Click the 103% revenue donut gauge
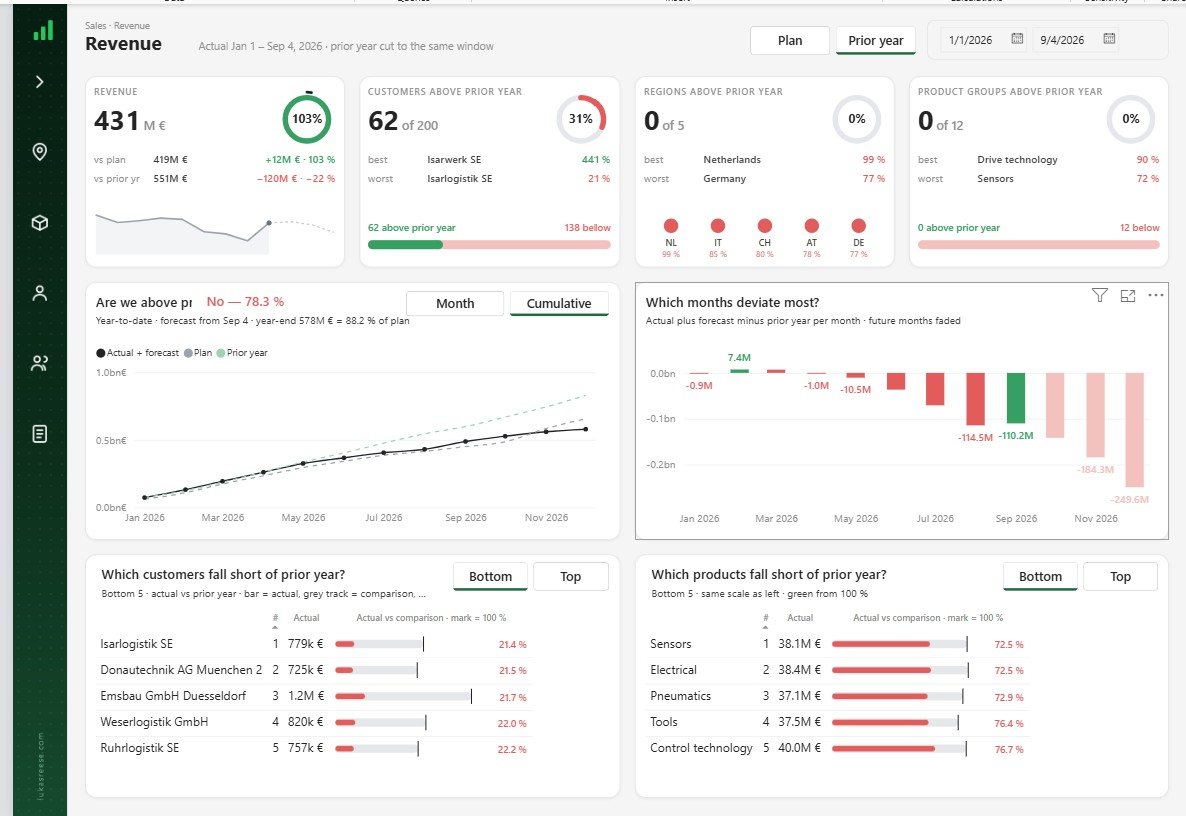 click(306, 119)
